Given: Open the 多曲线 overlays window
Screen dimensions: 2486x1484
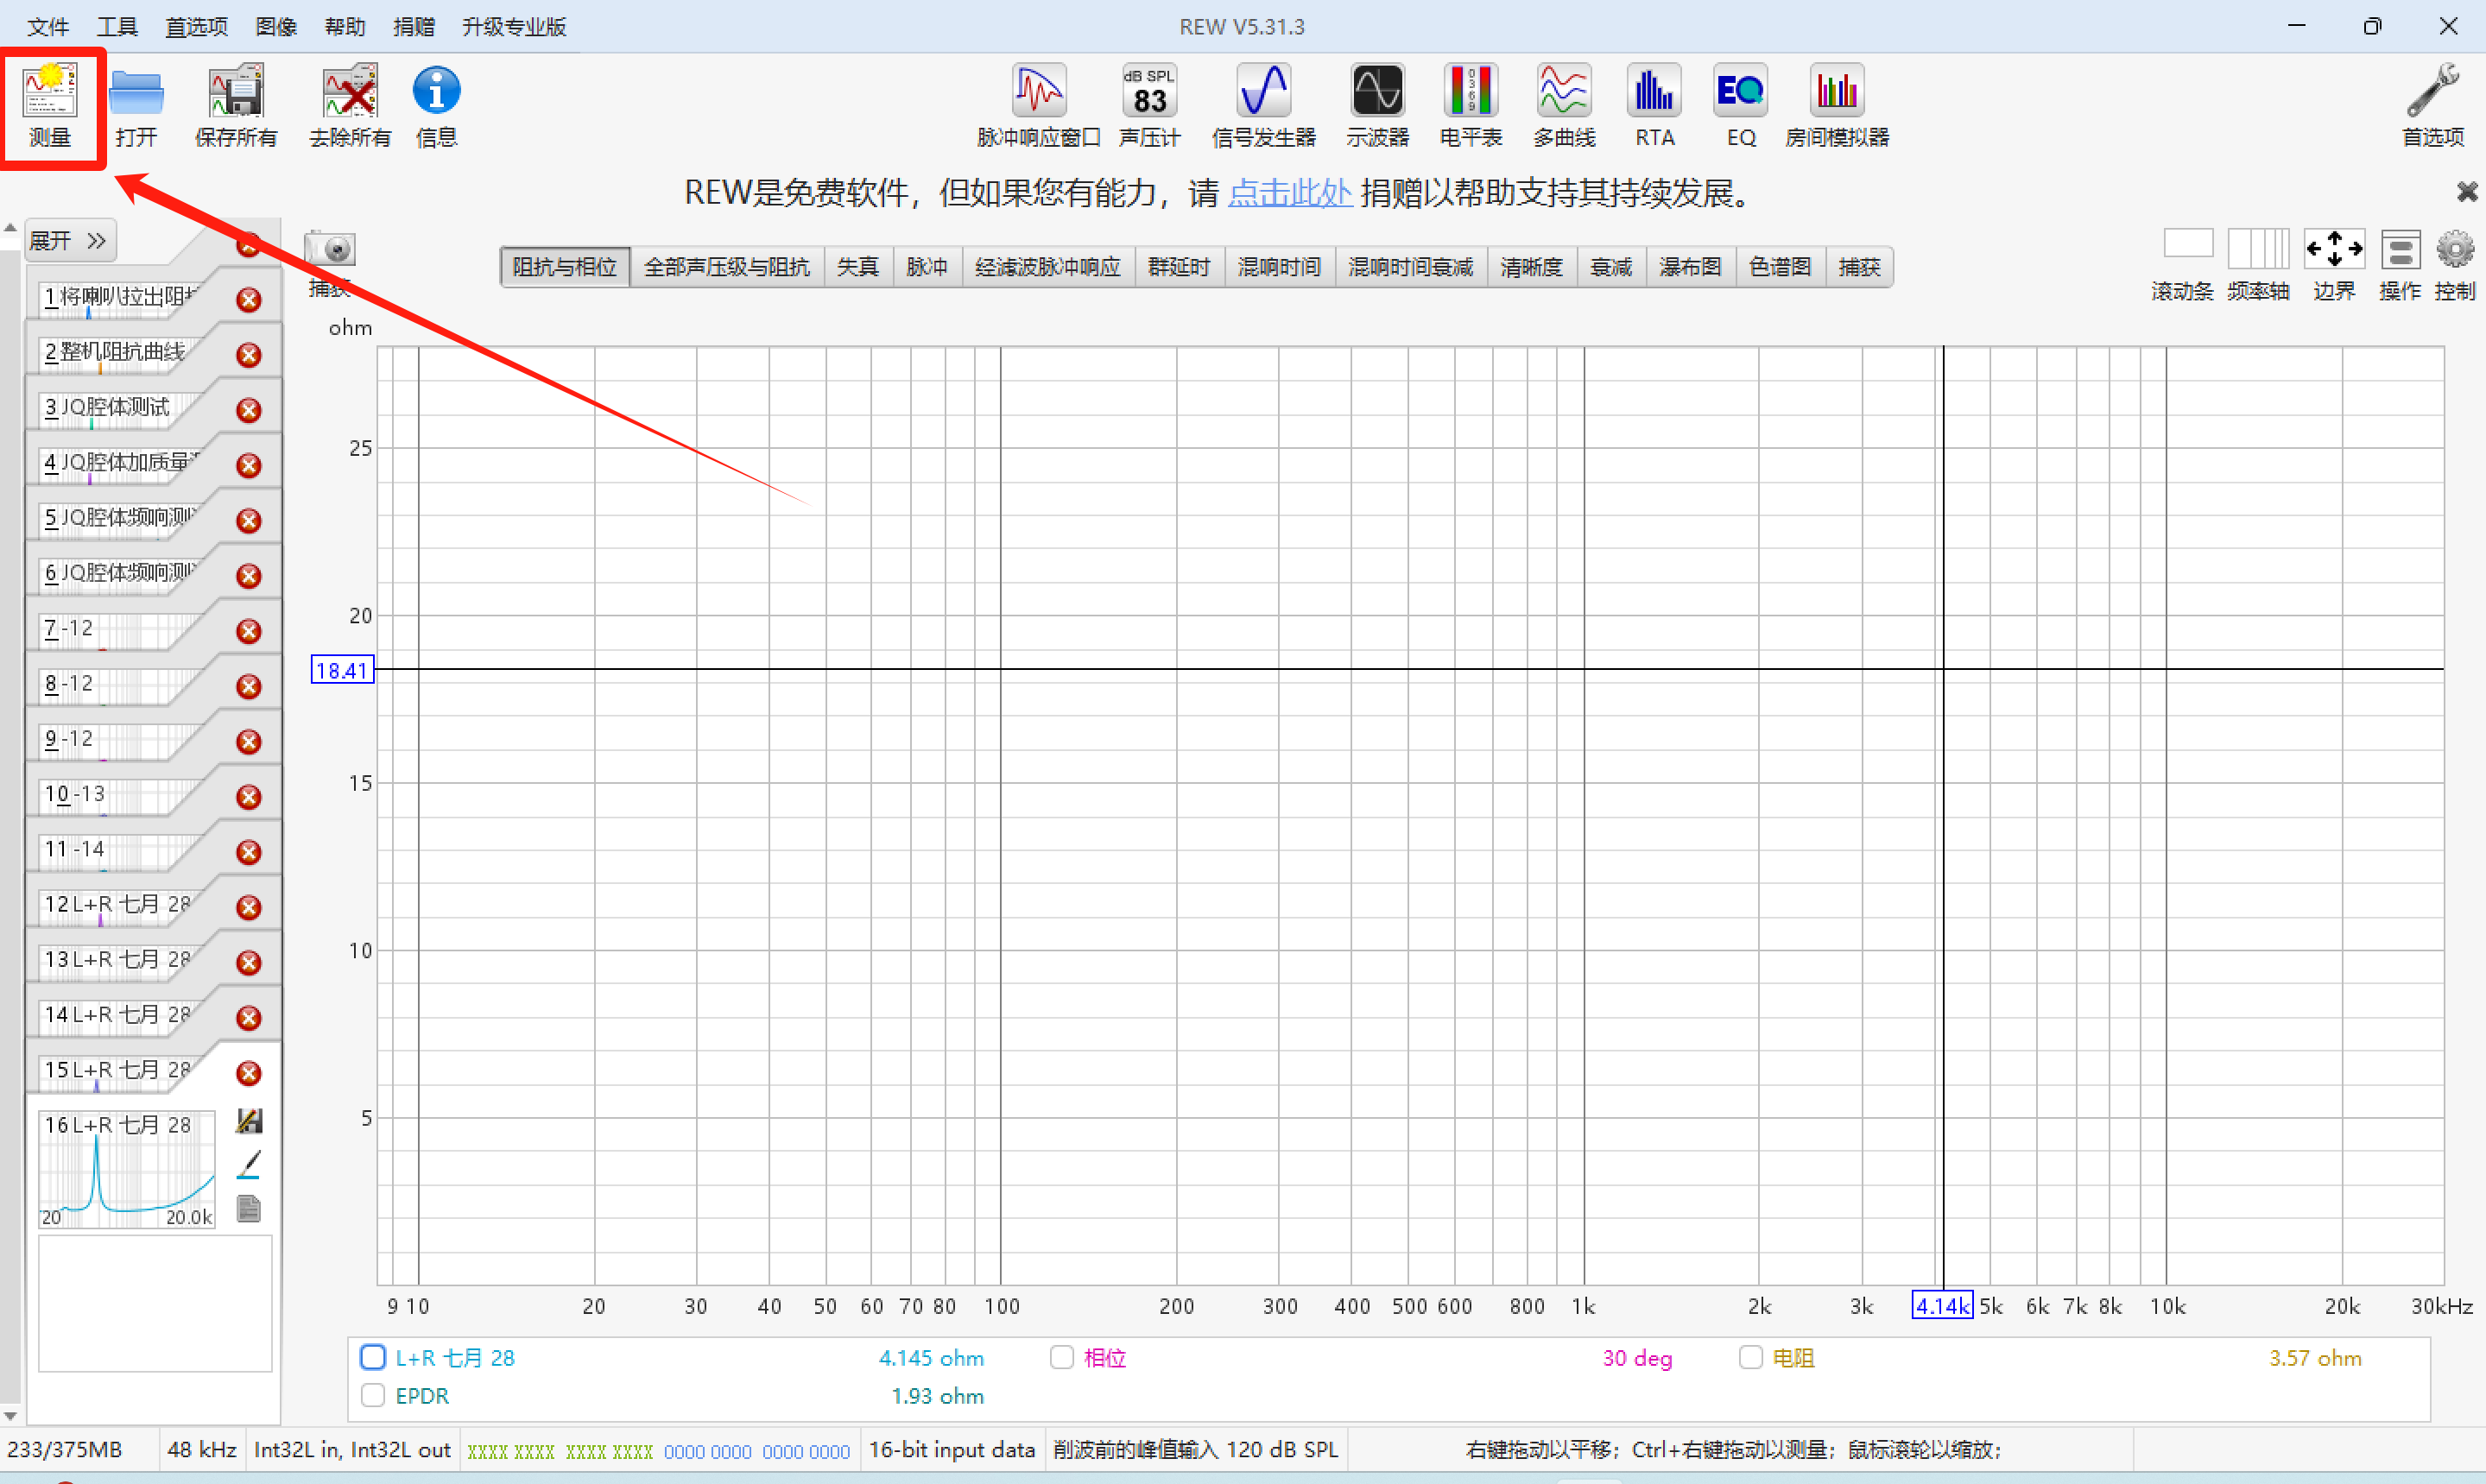Looking at the screenshot, I should (x=1564, y=105).
